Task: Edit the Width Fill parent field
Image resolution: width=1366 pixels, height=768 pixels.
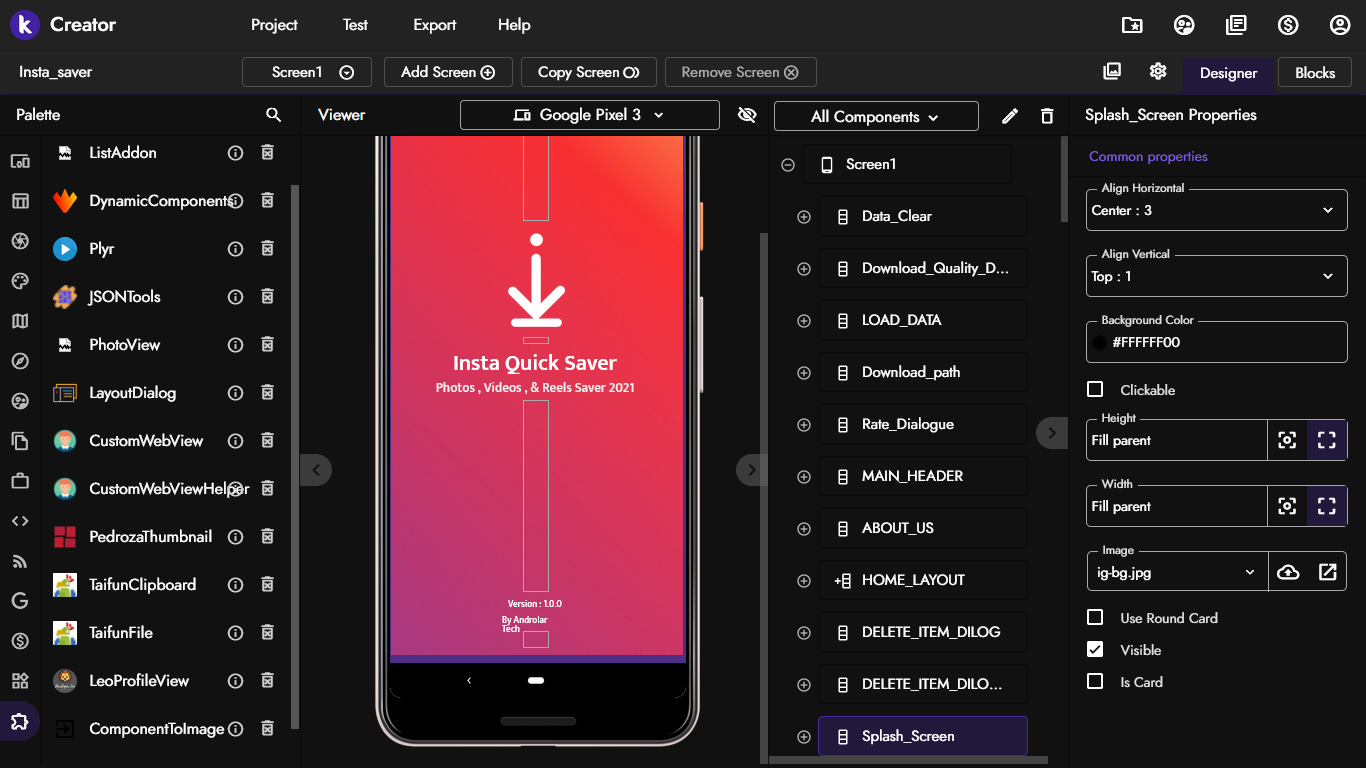Action: pos(1177,506)
